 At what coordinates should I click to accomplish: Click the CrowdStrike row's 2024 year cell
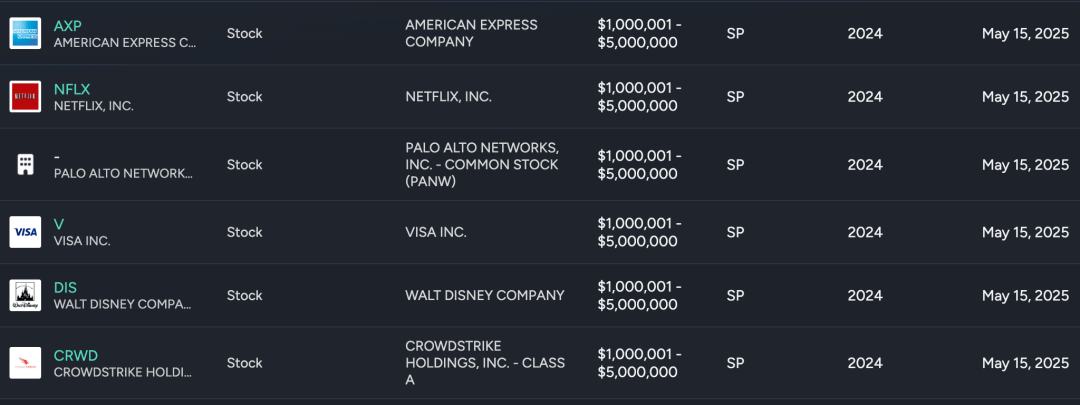pos(865,363)
